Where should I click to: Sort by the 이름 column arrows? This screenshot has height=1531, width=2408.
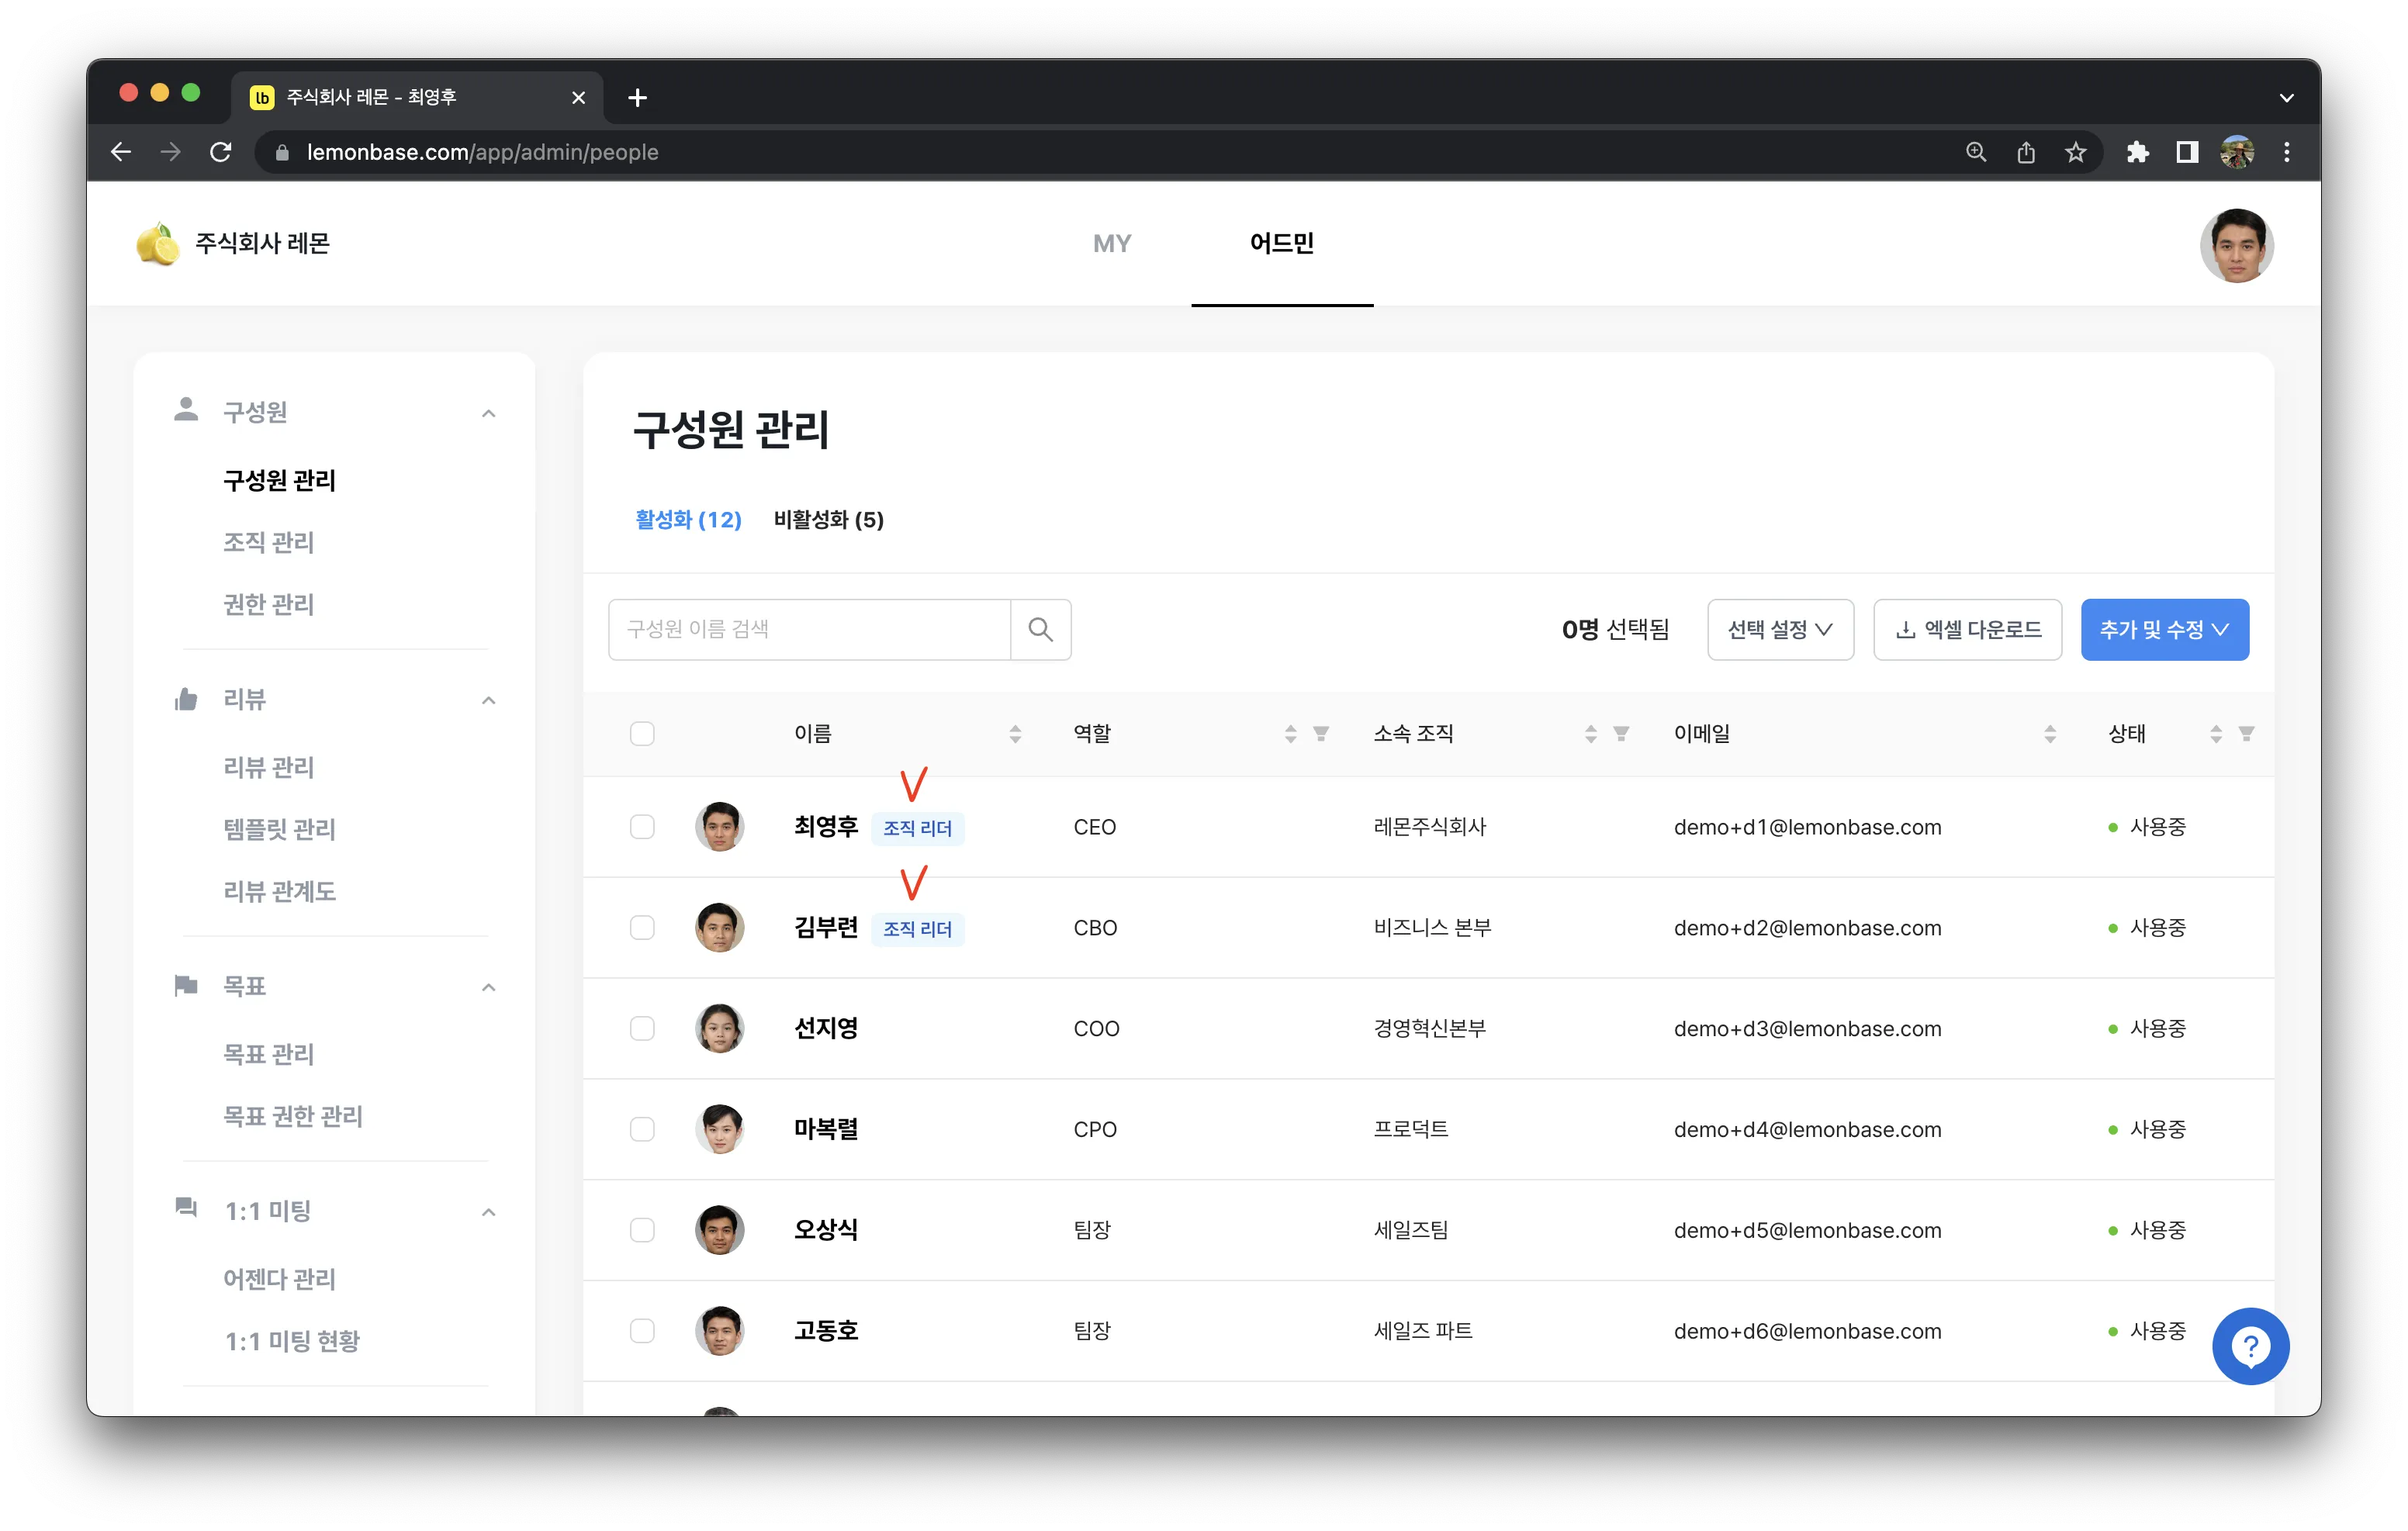tap(1015, 734)
